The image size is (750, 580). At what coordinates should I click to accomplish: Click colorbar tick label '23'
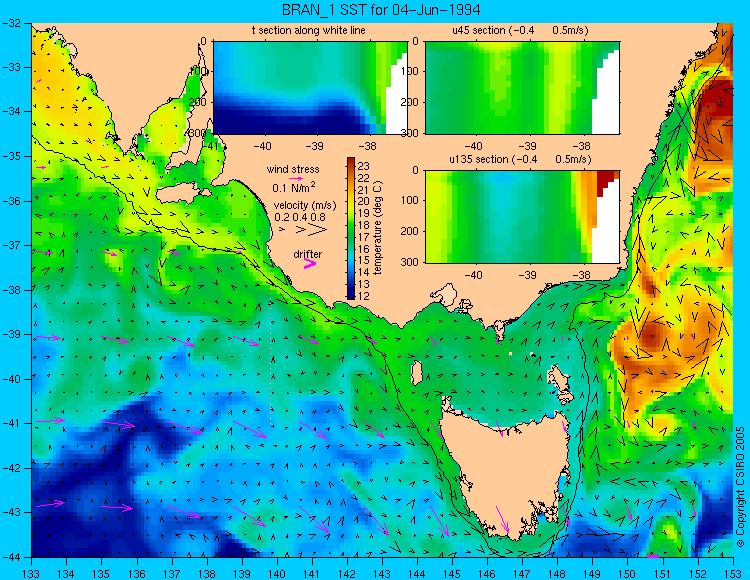point(364,166)
